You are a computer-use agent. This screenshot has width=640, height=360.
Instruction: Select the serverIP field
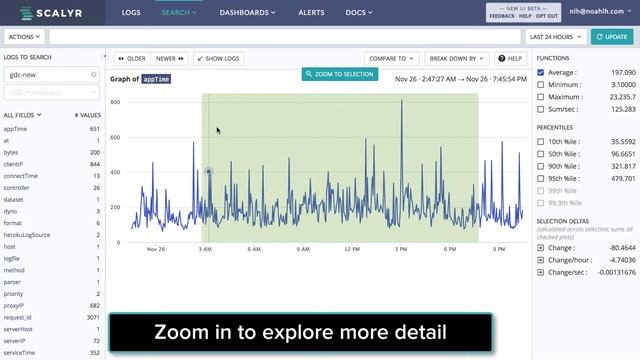14,341
